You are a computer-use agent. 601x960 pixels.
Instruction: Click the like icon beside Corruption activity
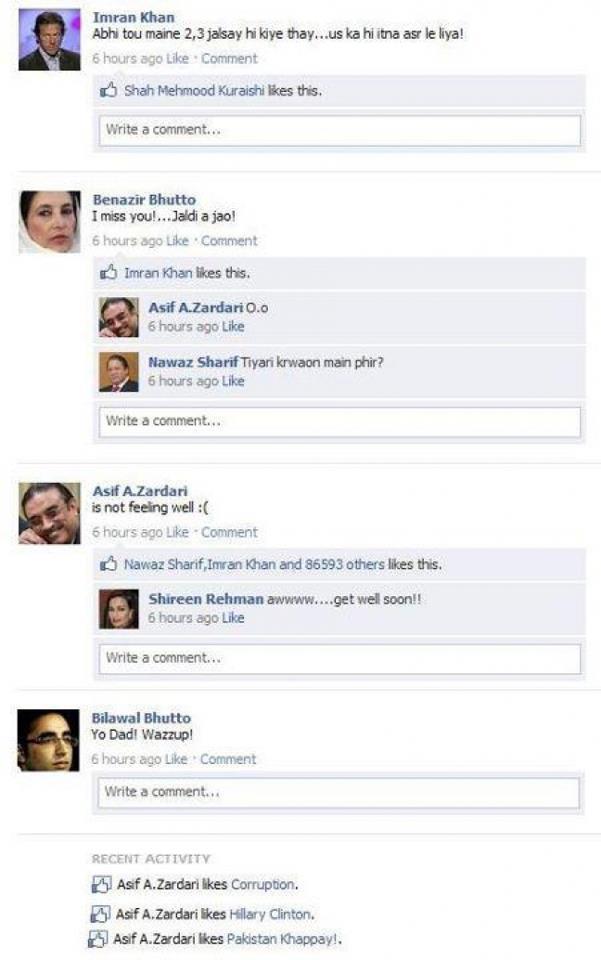[100, 884]
